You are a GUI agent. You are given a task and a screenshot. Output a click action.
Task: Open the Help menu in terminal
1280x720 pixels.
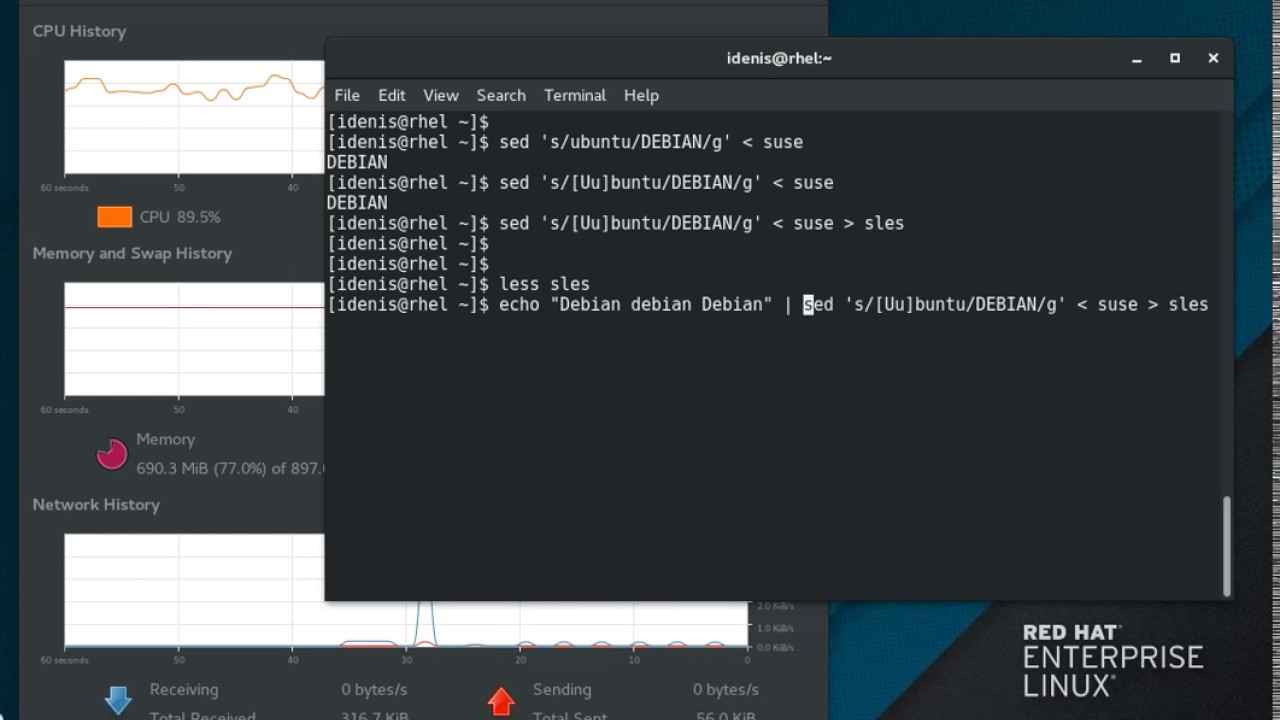click(641, 95)
